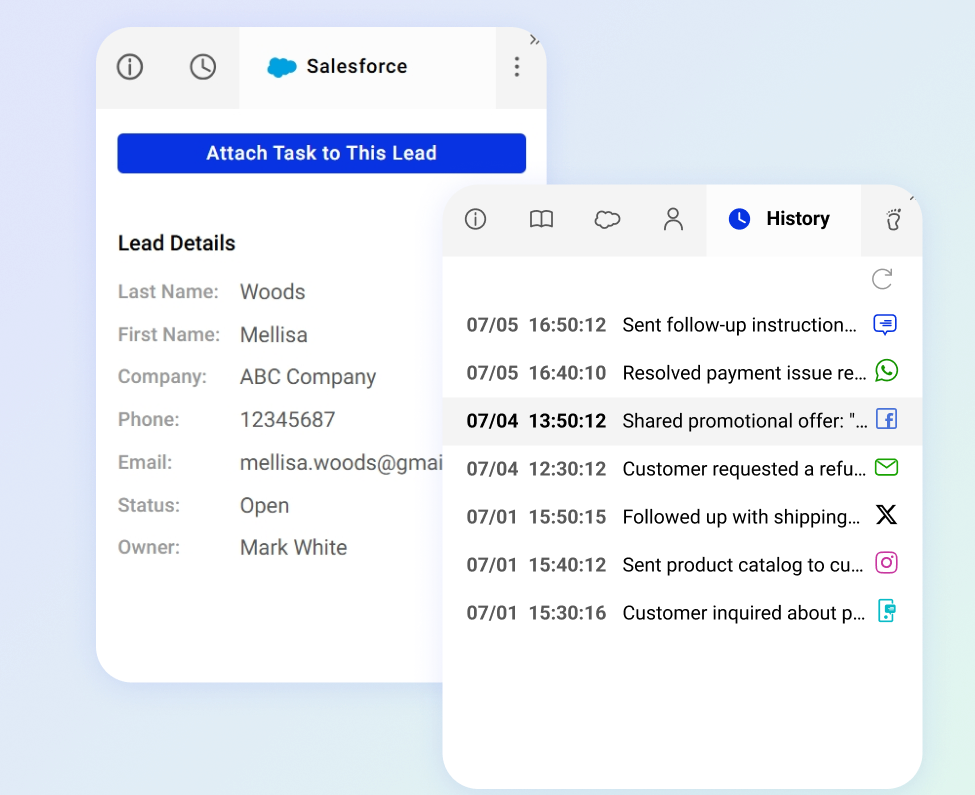Open the info icon tab in History panel
The width and height of the screenshot is (975, 795).
point(476,219)
